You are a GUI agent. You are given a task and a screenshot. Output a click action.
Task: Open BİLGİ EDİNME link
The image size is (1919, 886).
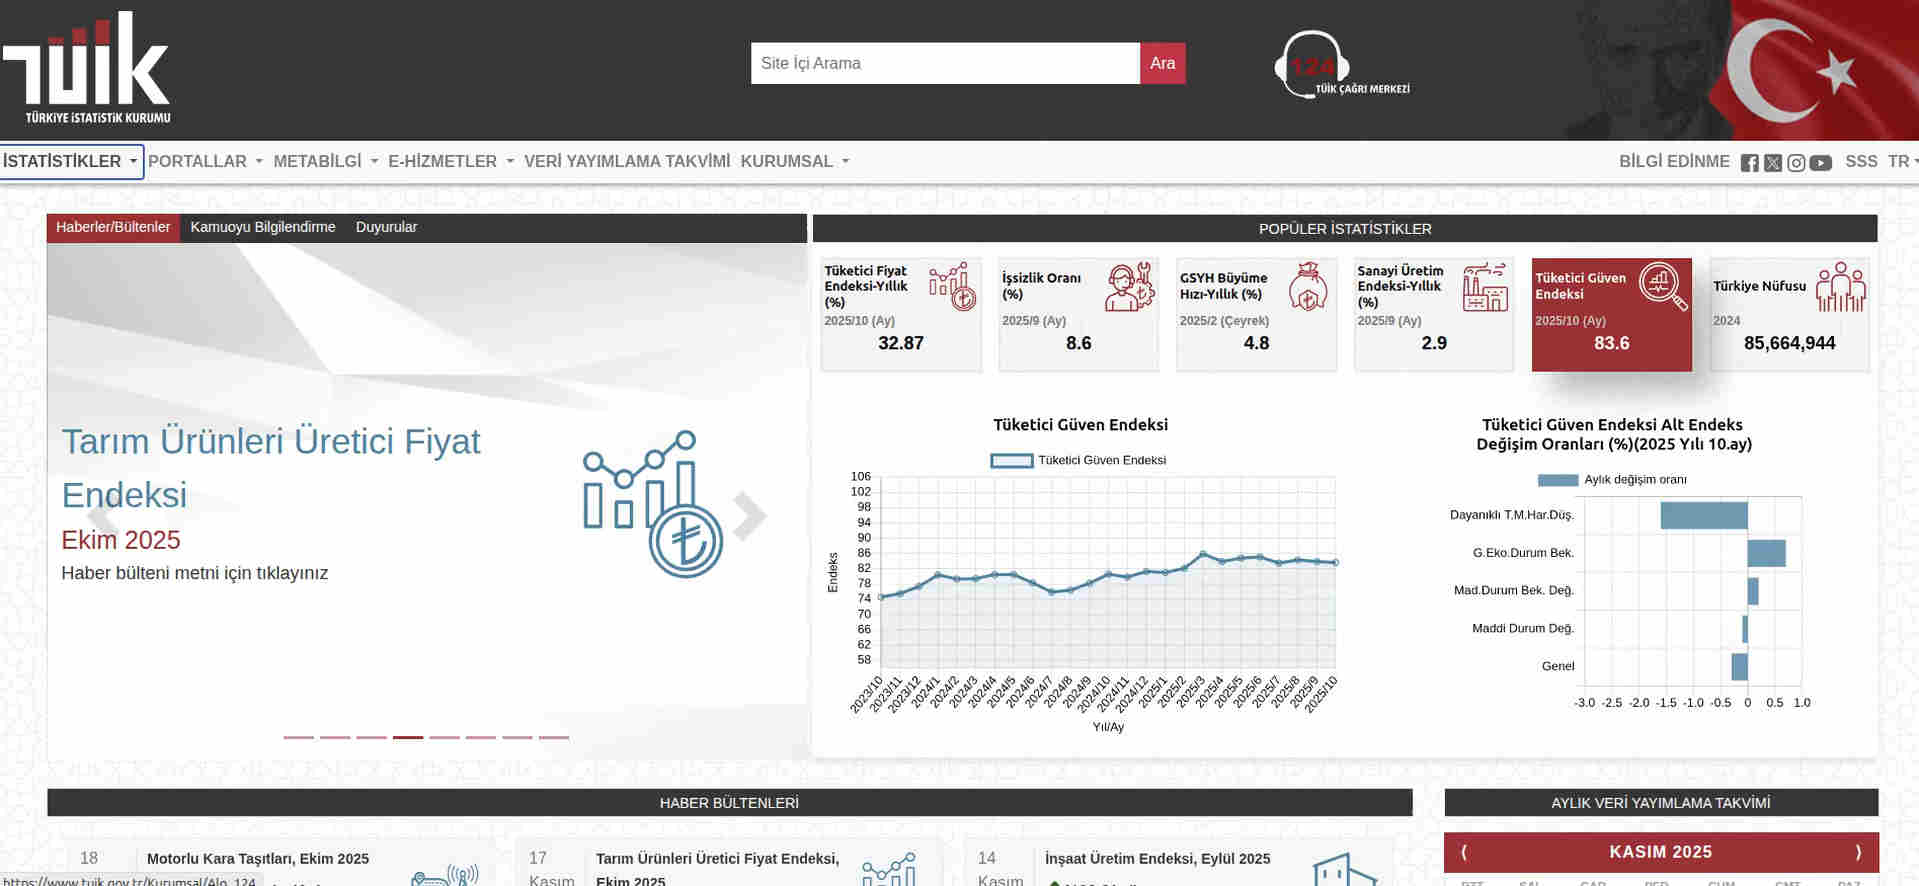(1674, 162)
